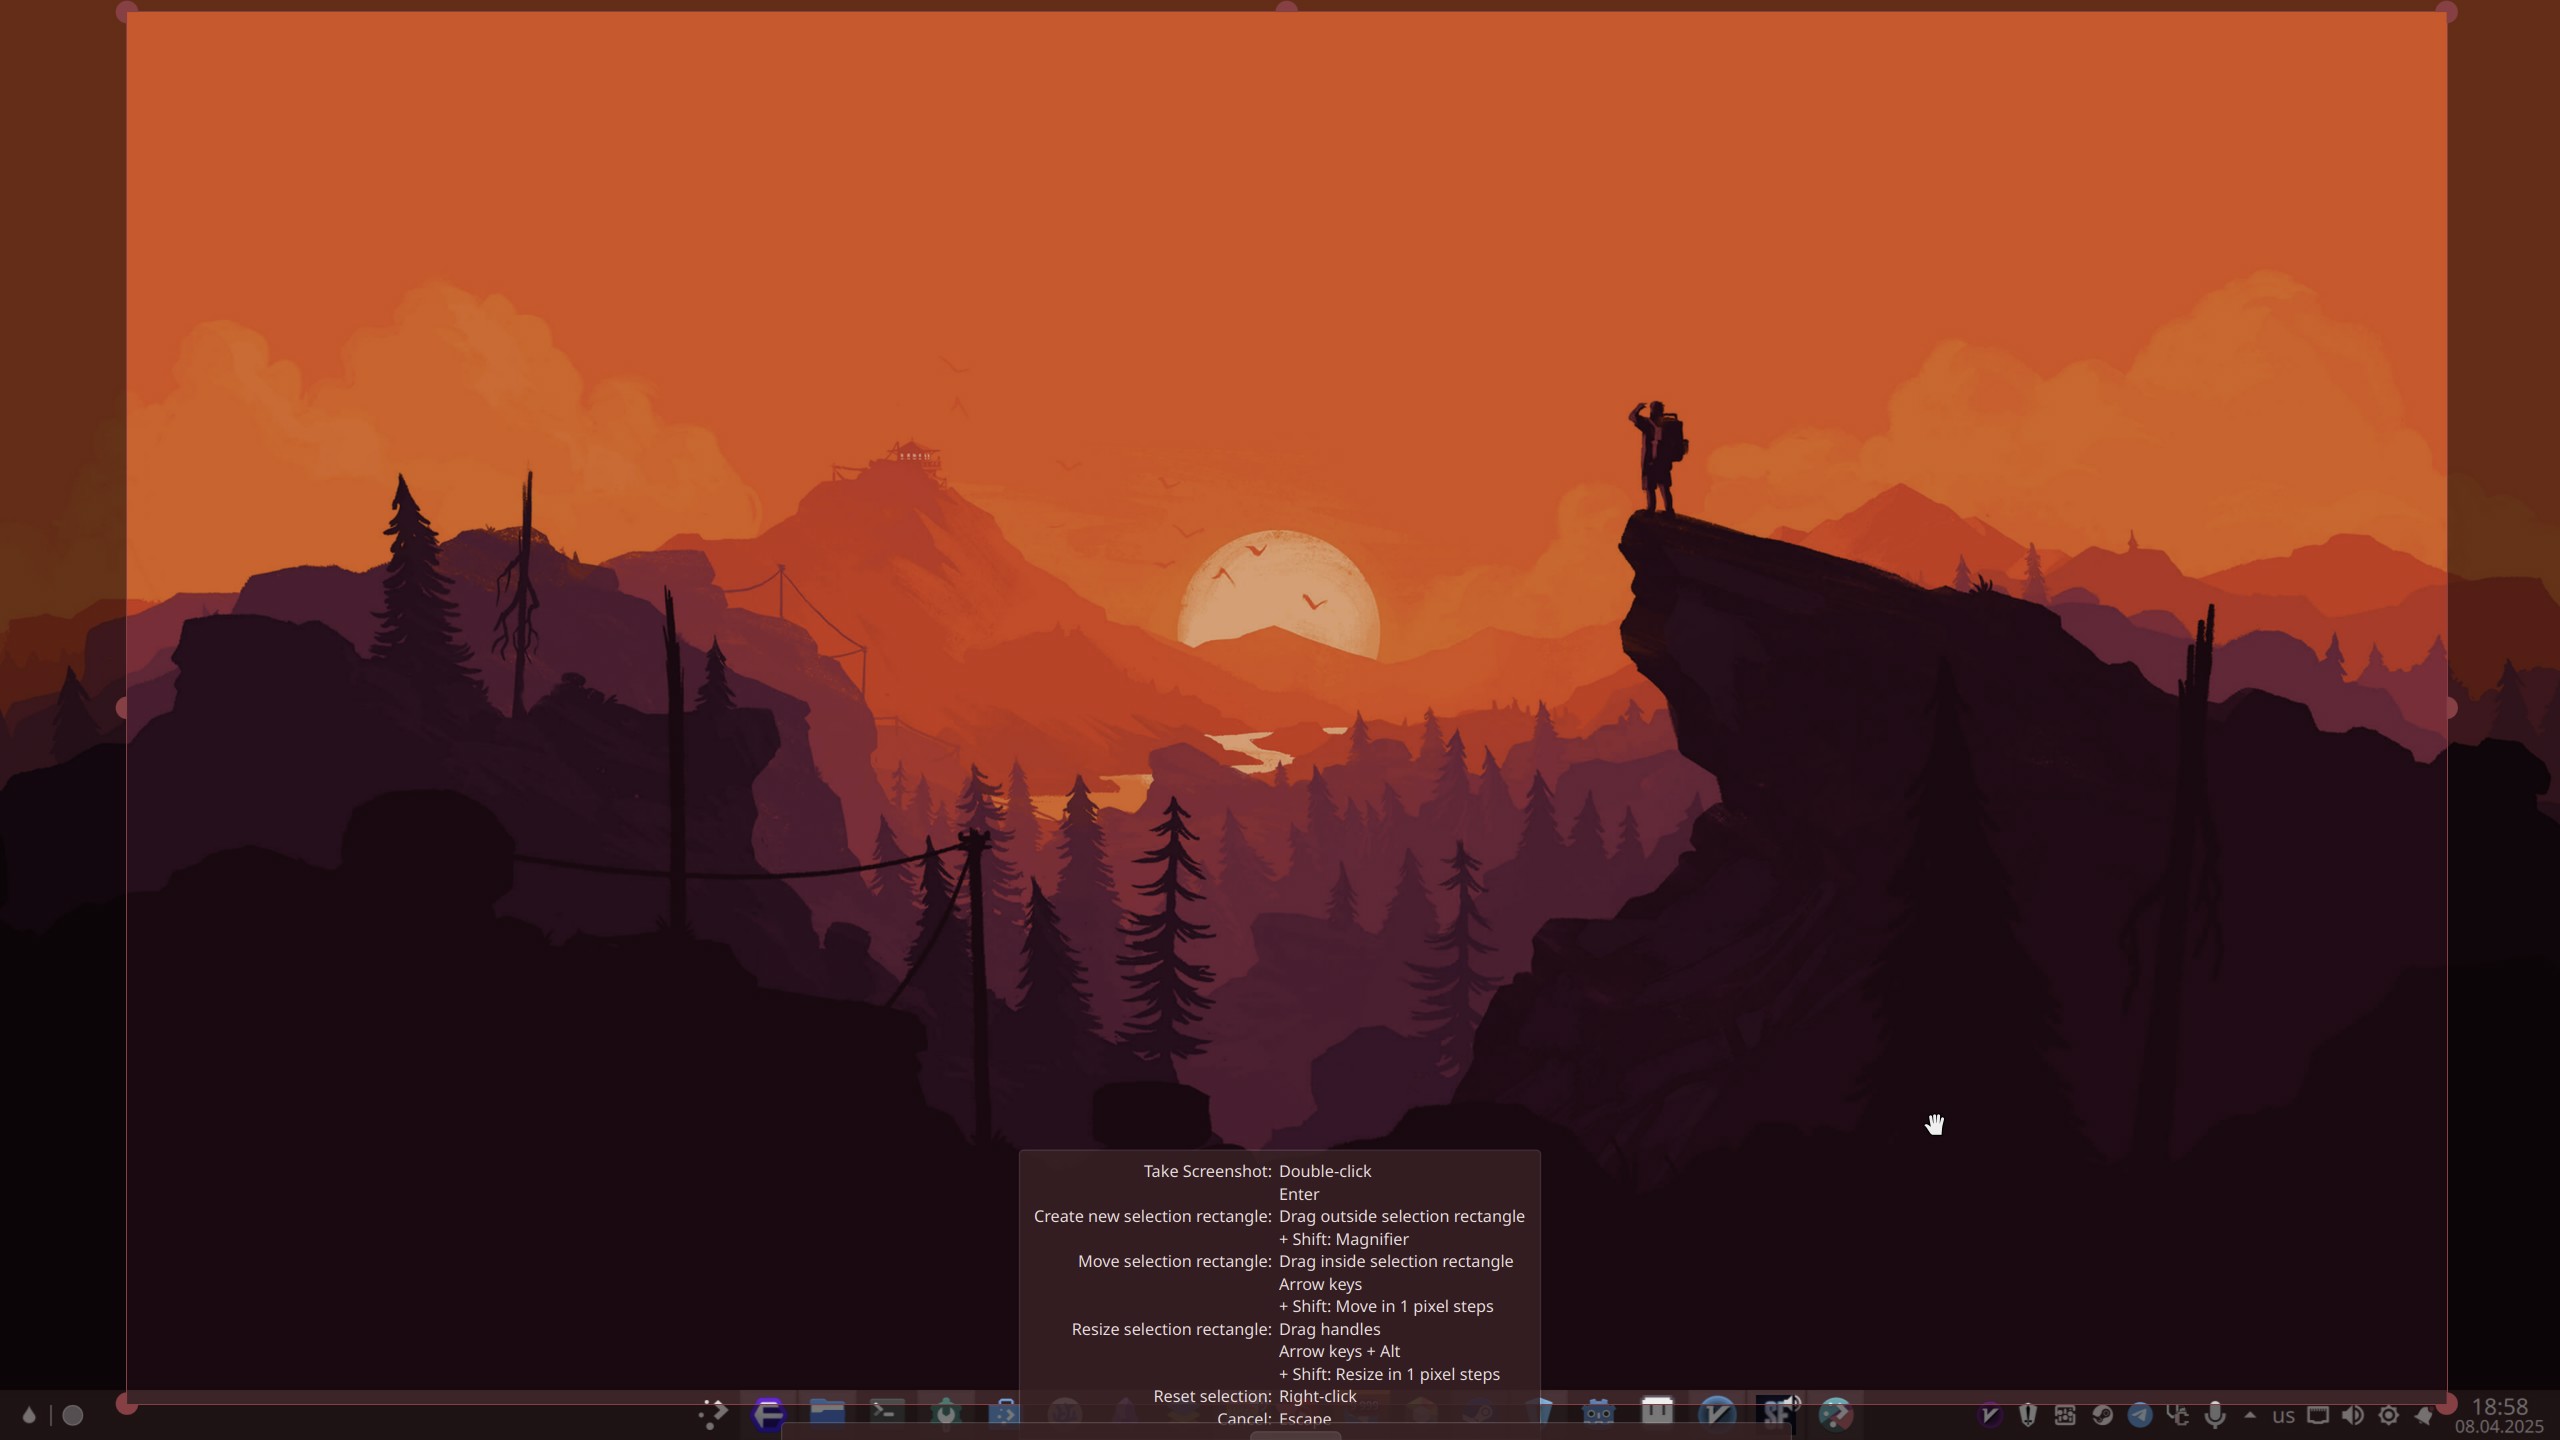
Task: Click the 'Reset selection:' label
Action: 1212,1396
